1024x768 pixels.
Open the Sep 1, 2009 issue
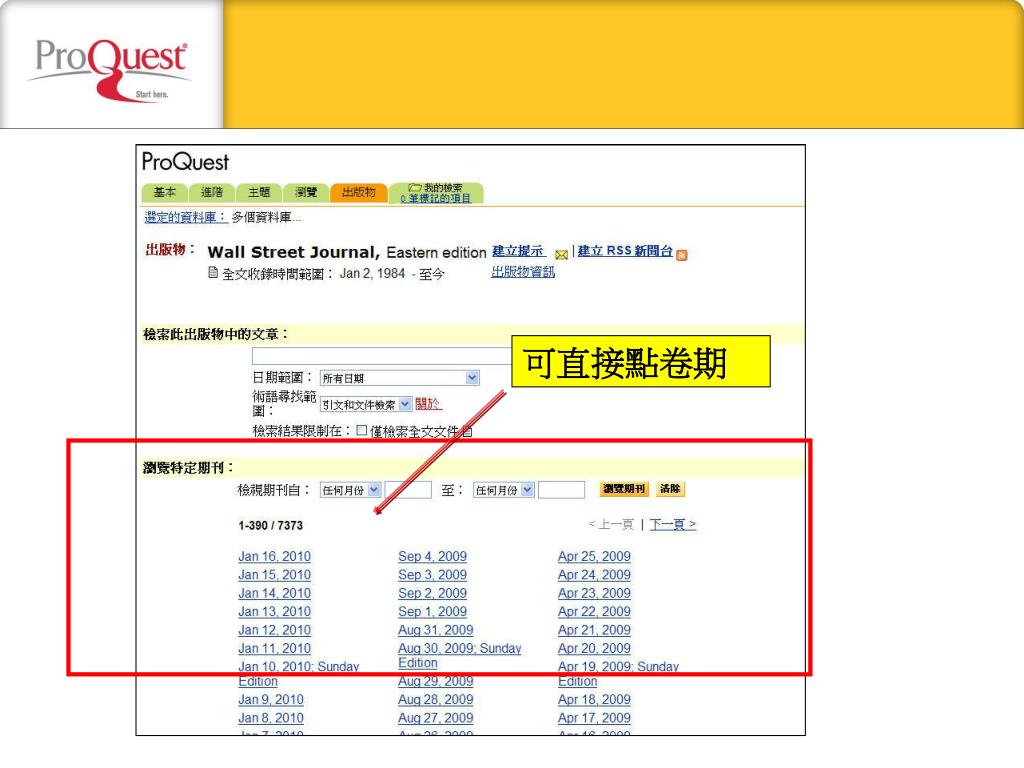[432, 611]
